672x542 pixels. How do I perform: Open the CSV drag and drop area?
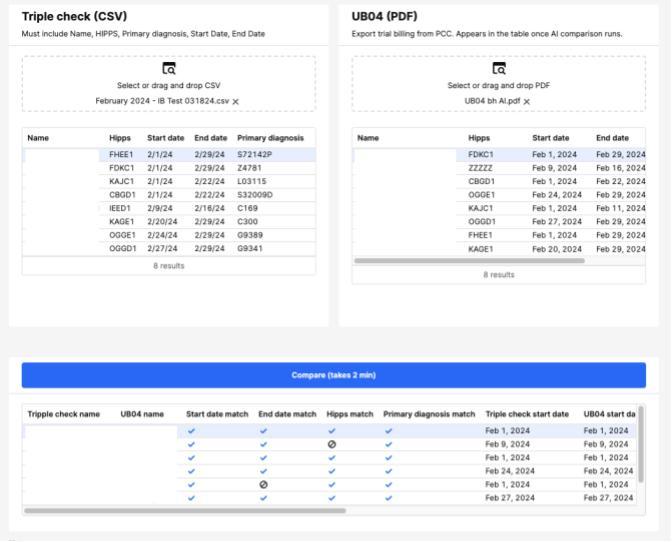click(x=169, y=84)
